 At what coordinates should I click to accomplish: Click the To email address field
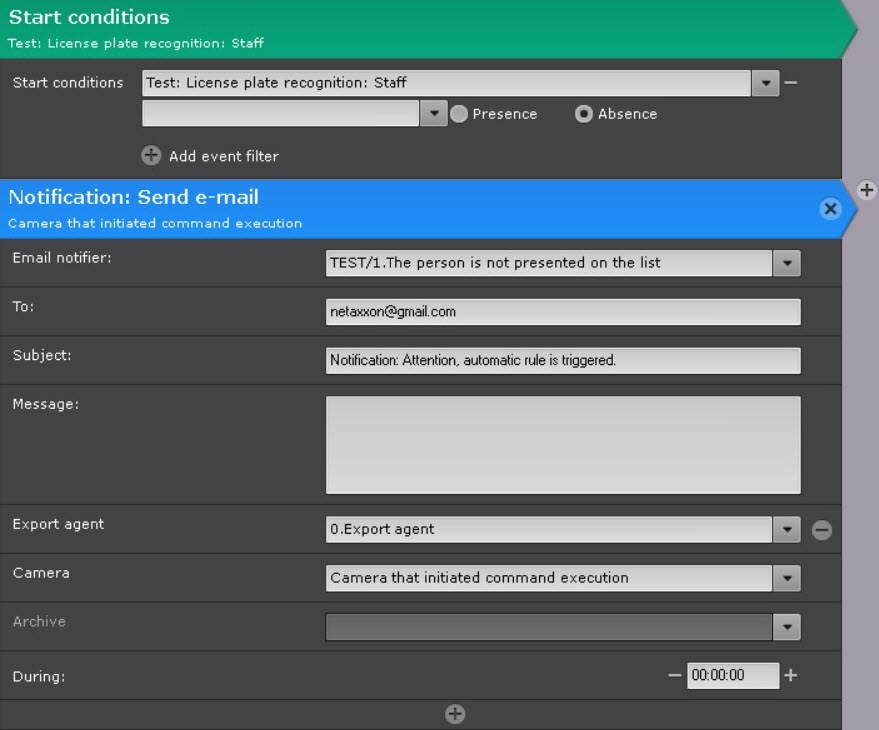click(x=563, y=312)
